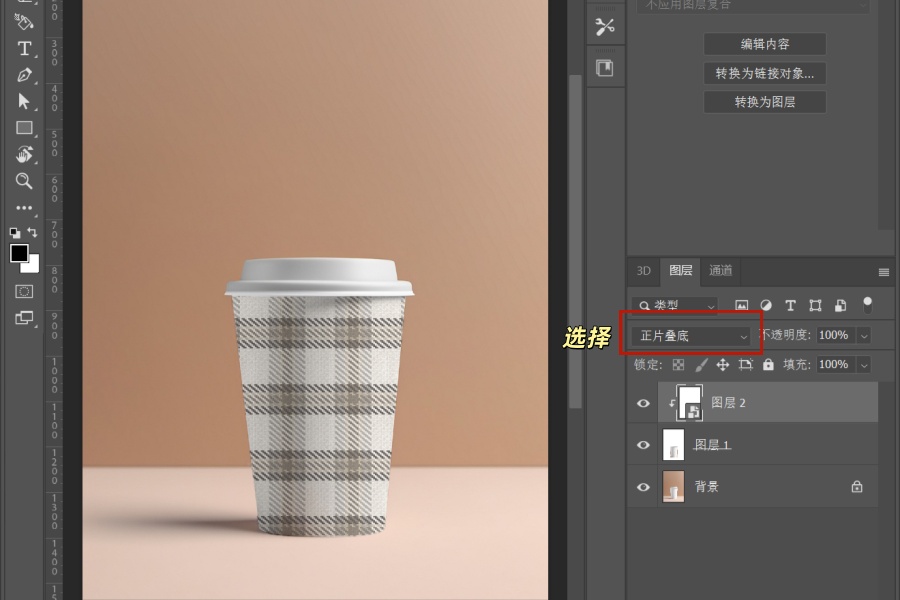Swap foreground and background colors
The width and height of the screenshot is (900, 600).
coord(33,233)
